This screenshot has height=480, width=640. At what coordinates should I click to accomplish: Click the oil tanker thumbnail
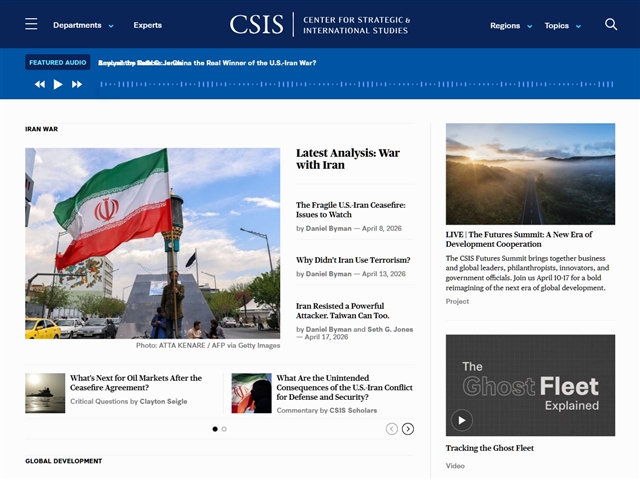pos(45,393)
